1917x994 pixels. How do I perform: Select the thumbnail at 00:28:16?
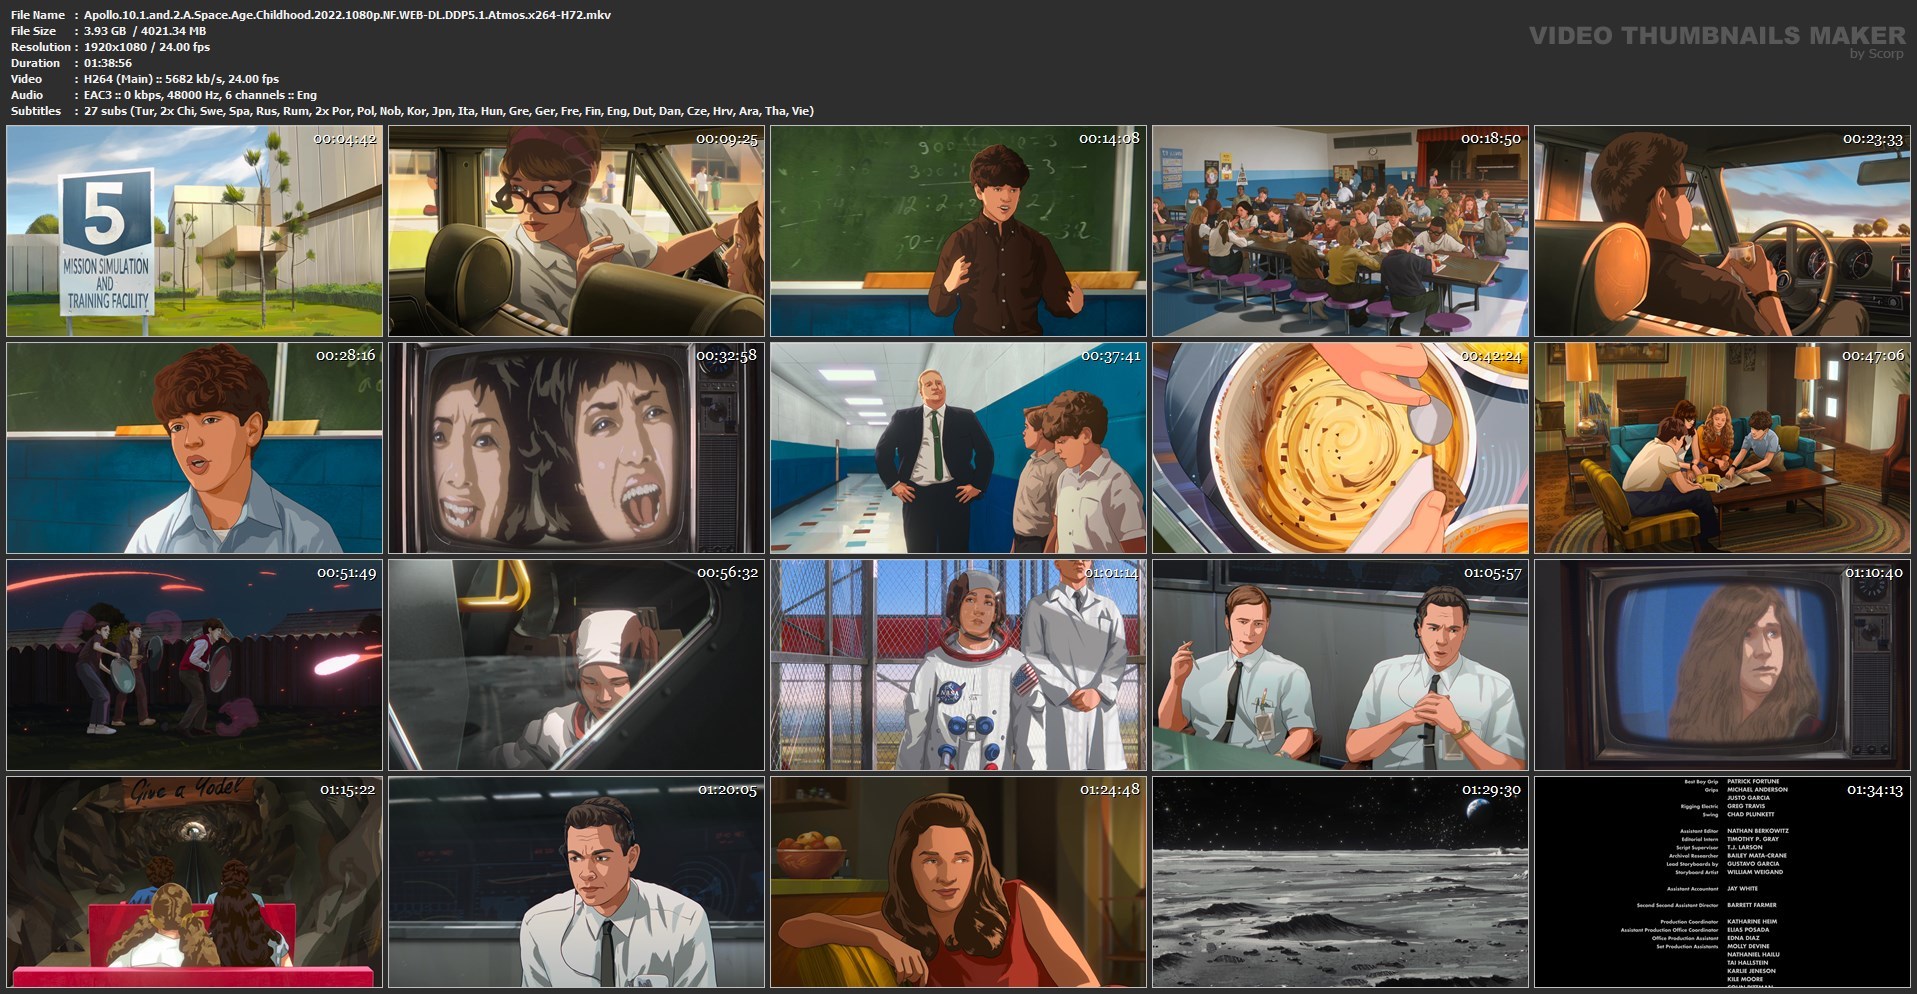tap(194, 448)
